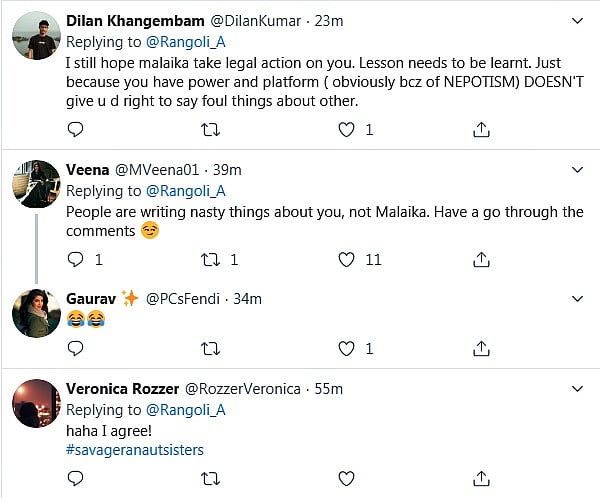Click Gaurav's profile avatar
Screen dimensions: 600x498
point(36,313)
